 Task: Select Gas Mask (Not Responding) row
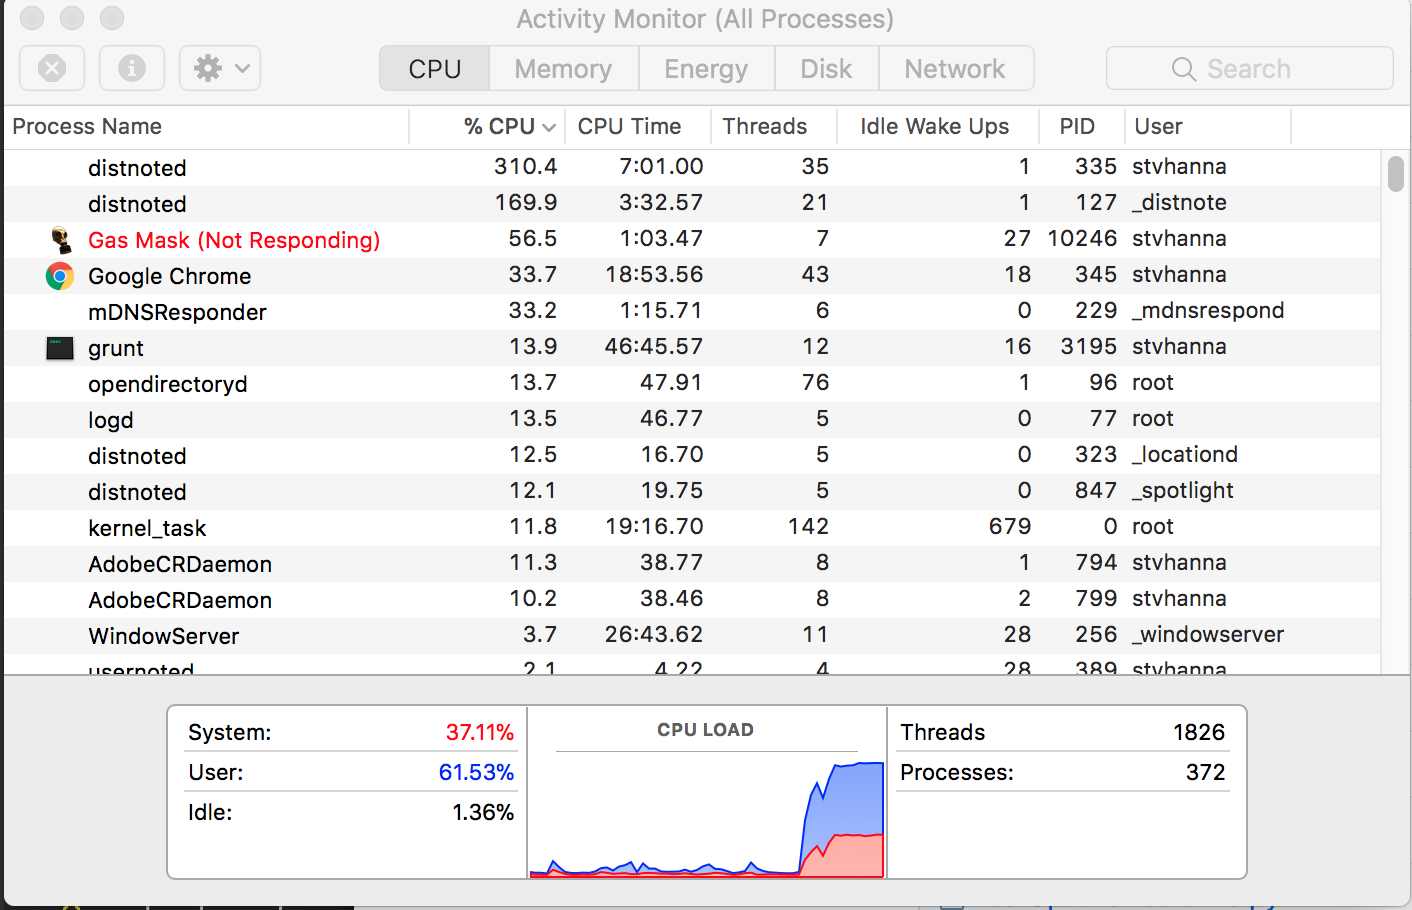(692, 239)
